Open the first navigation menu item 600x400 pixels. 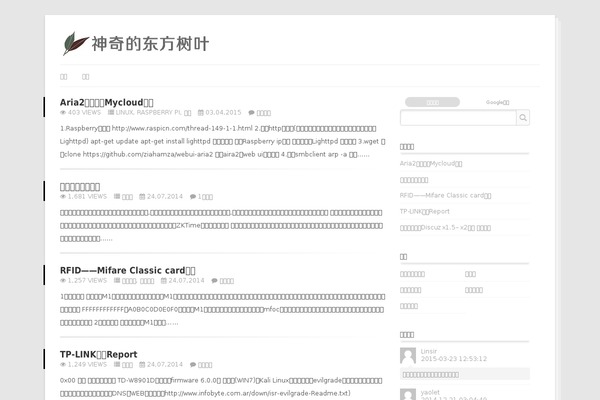[64, 77]
